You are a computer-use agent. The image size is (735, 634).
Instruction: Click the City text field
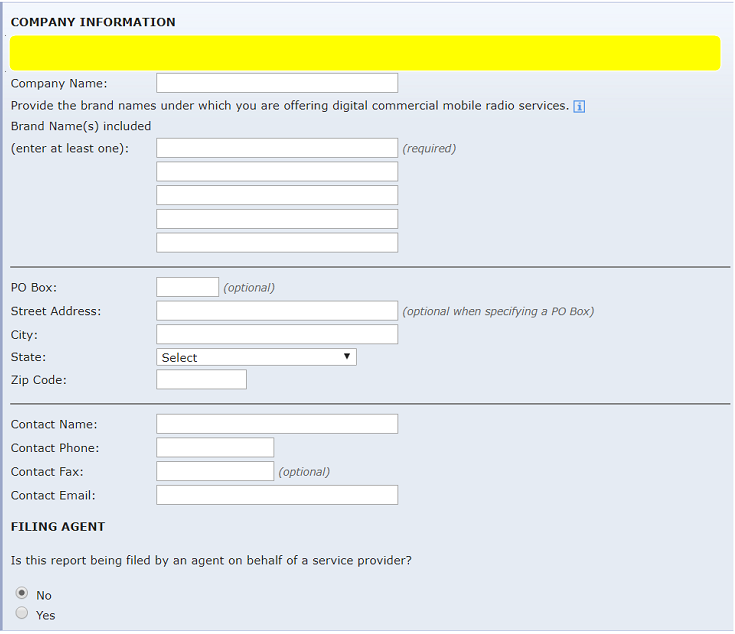coord(277,334)
